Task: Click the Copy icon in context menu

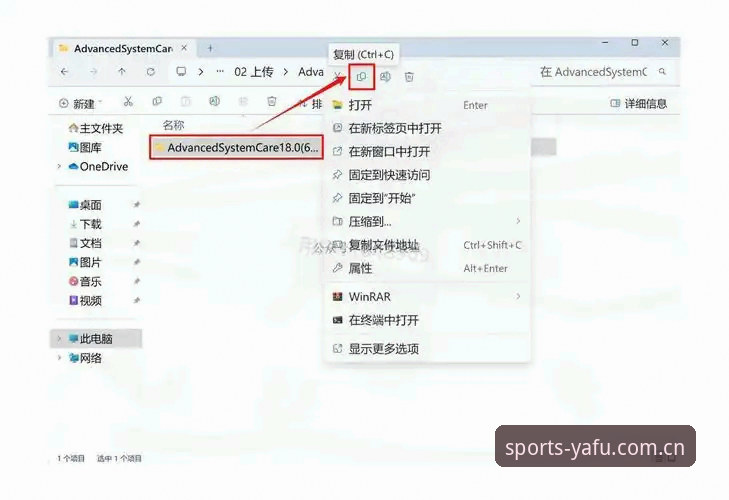Action: click(361, 77)
